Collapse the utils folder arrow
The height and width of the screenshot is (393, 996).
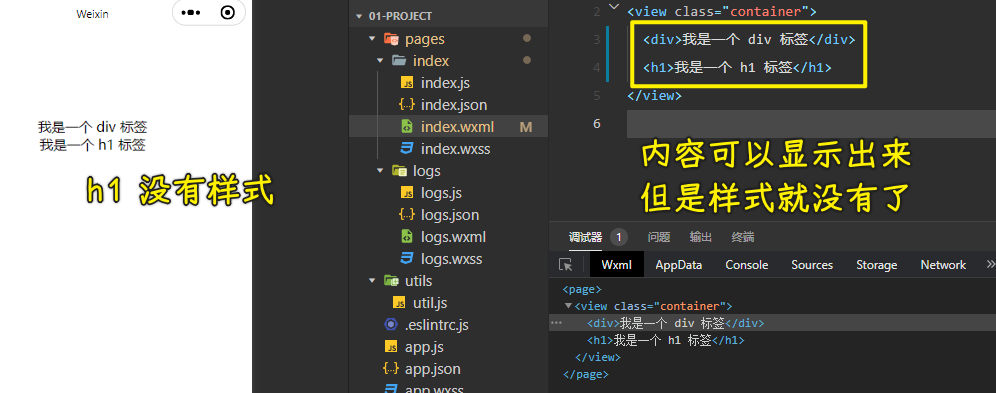pos(372,281)
